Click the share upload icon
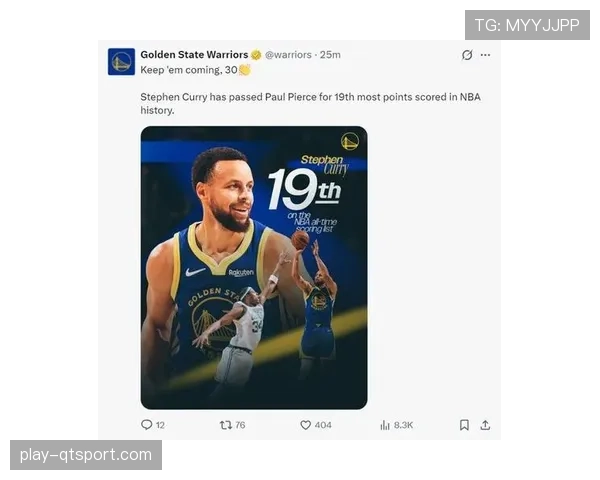The height and width of the screenshot is (480, 600). coord(485,425)
